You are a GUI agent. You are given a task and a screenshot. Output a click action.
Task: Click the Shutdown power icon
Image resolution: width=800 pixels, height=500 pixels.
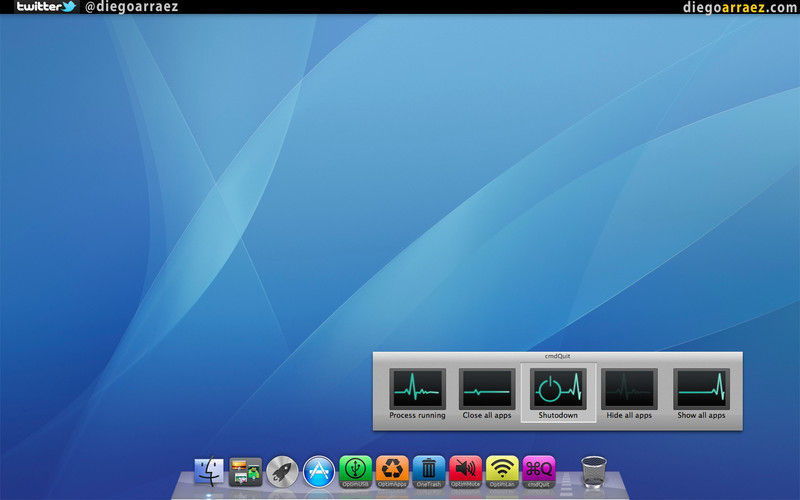pos(558,388)
